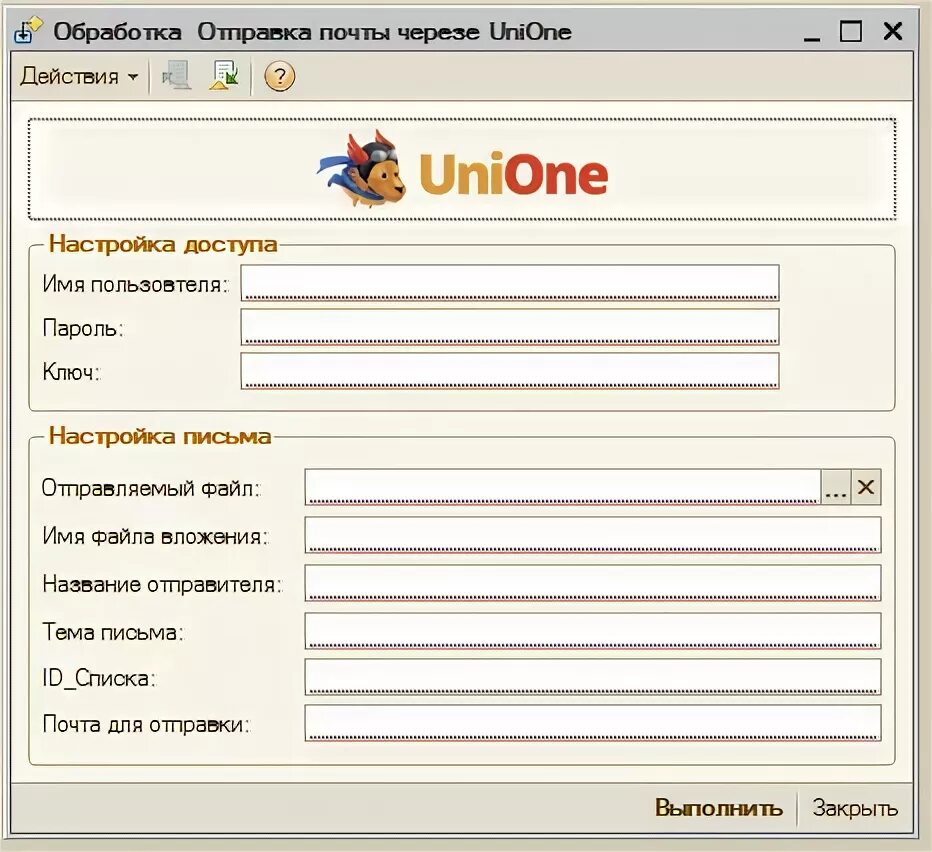Open the Действия dropdown menu

[80, 77]
